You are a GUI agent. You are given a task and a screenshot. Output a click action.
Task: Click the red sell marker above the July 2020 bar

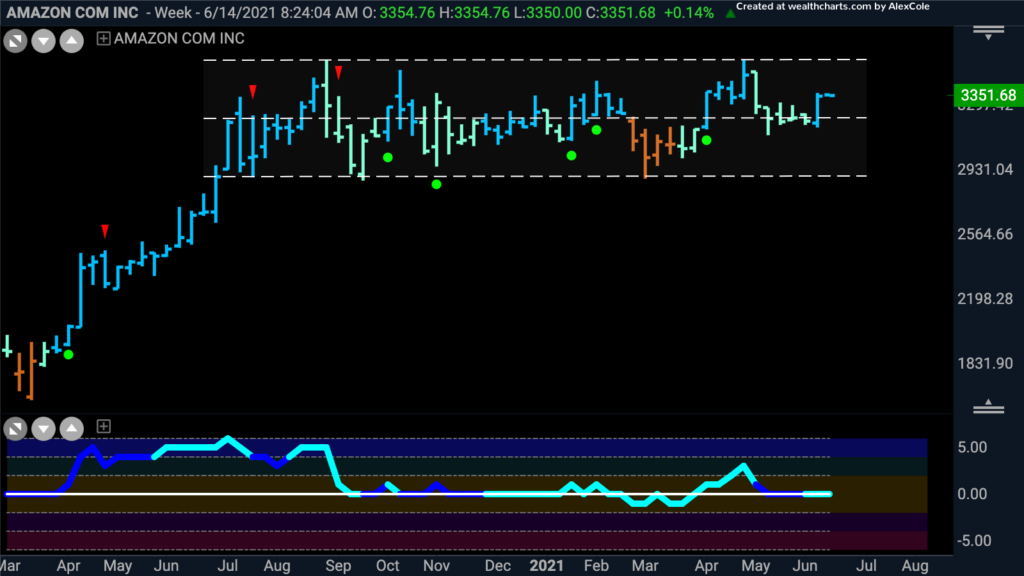click(253, 91)
